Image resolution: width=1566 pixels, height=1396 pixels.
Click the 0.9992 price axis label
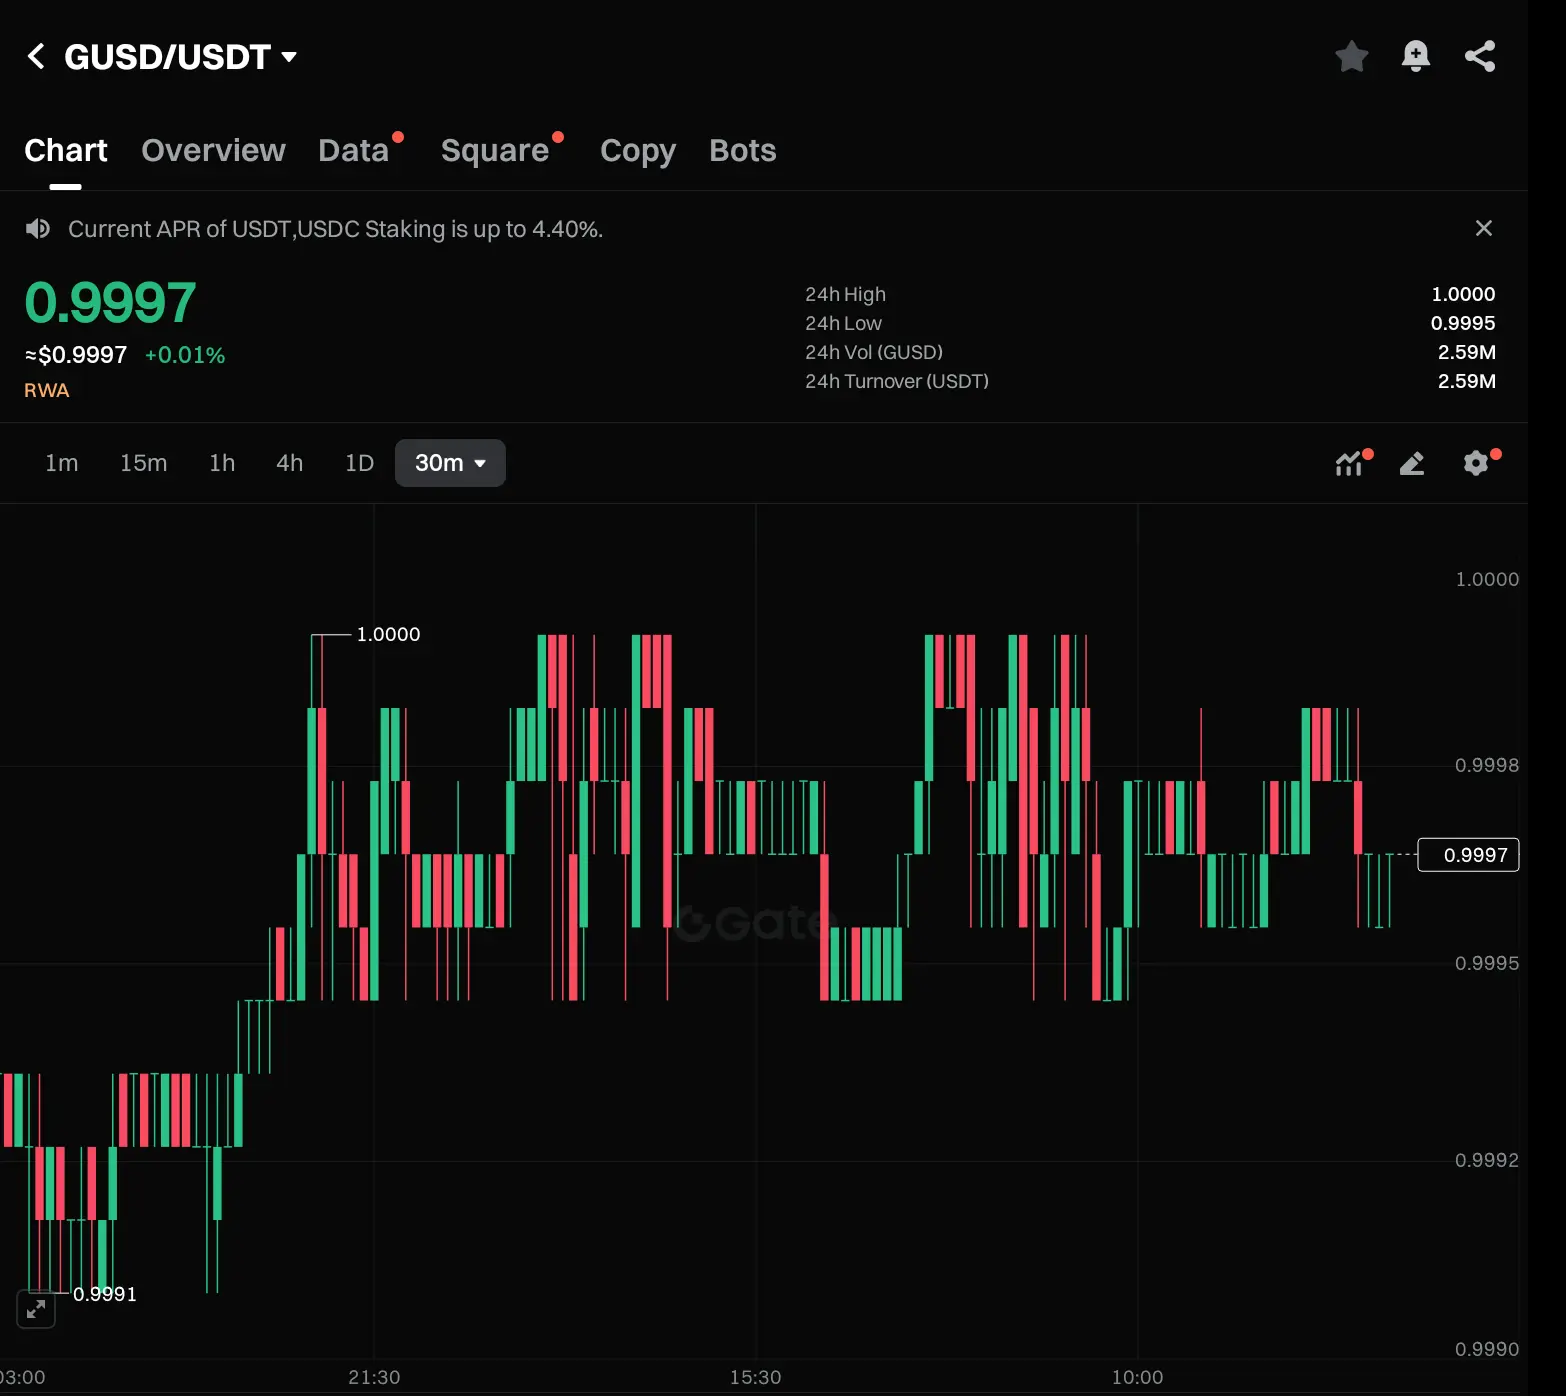click(1487, 1160)
